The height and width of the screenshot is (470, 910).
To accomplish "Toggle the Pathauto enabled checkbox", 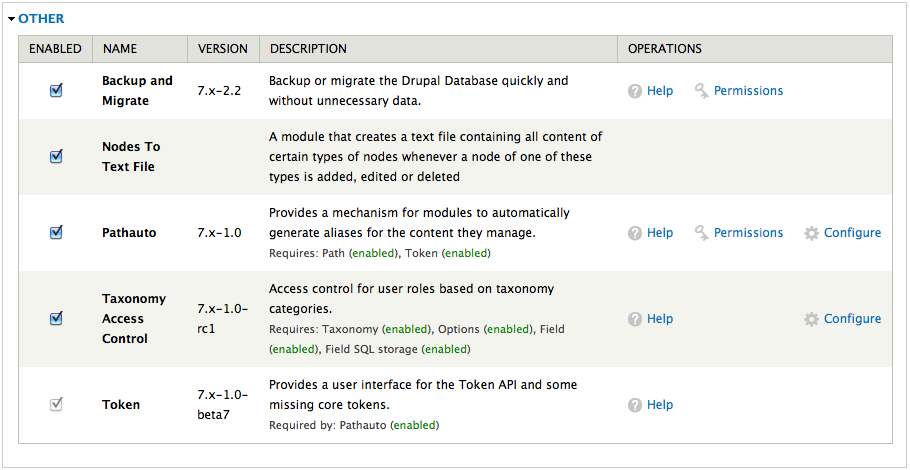I will 56,232.
